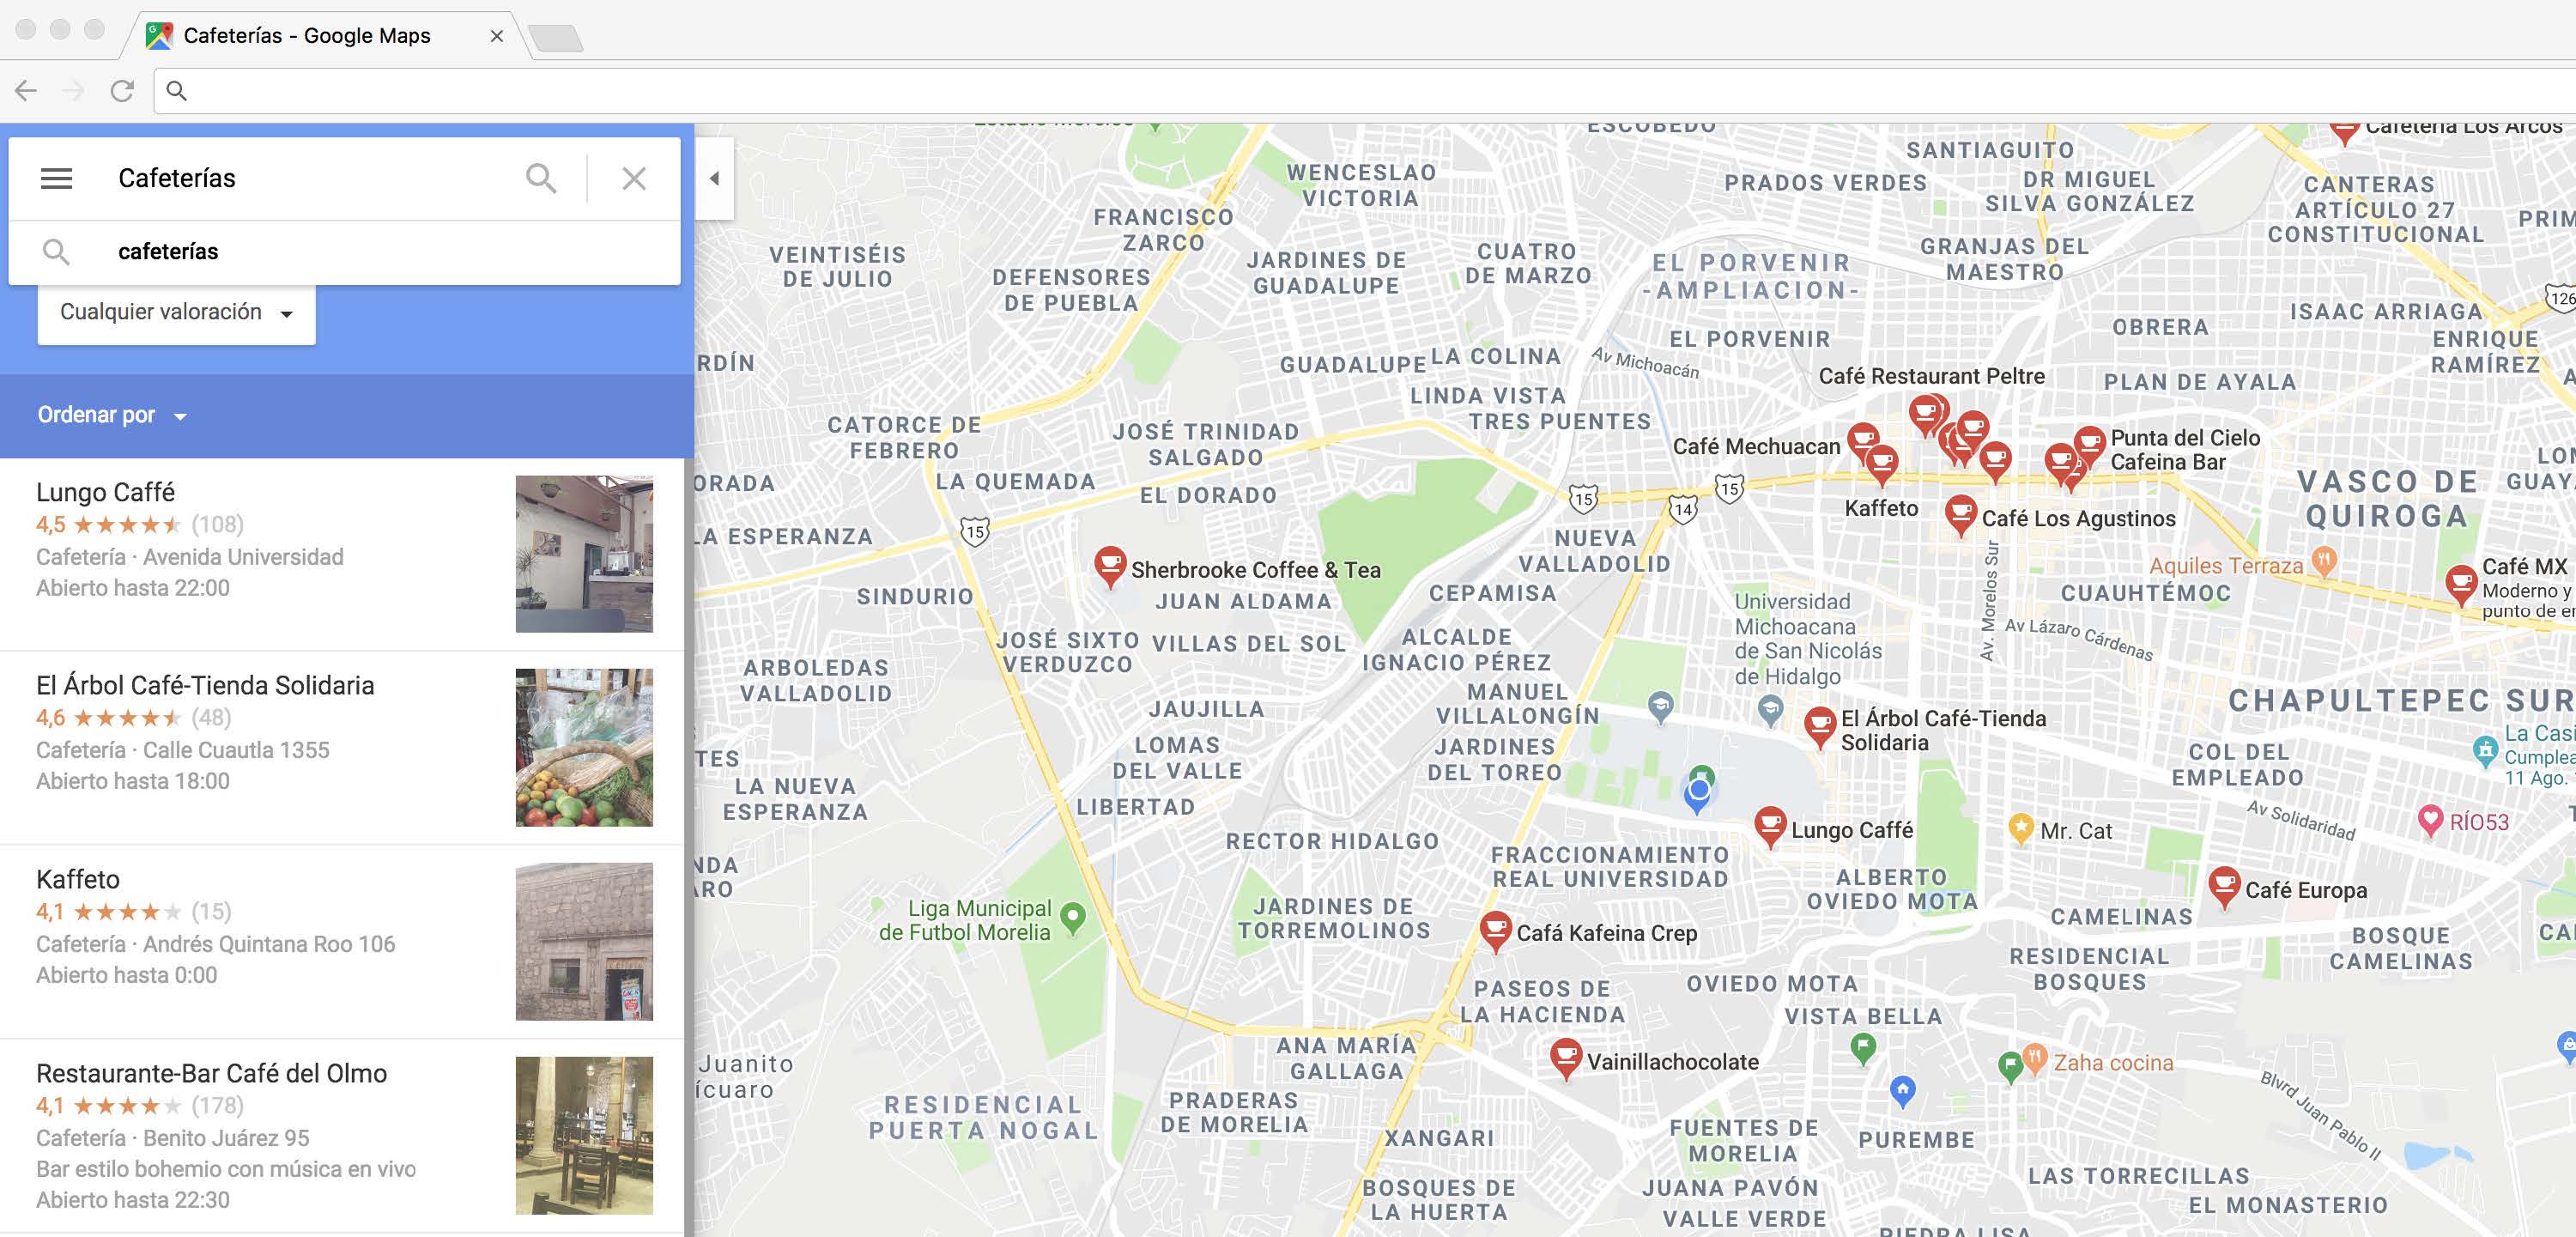Select the cafeterías search suggestion

(x=345, y=252)
